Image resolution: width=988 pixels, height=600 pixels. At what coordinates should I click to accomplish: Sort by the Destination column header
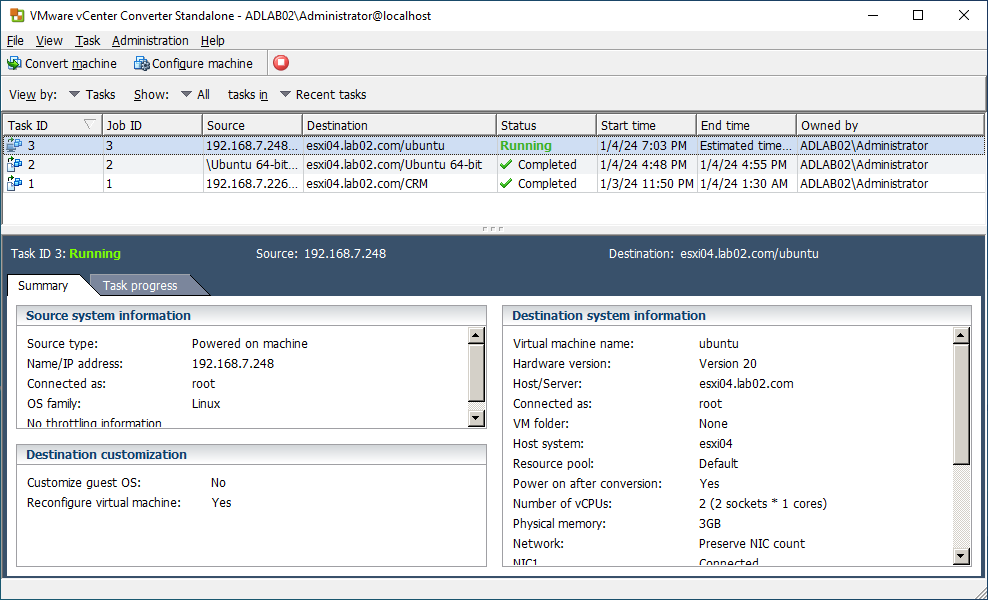pos(399,125)
